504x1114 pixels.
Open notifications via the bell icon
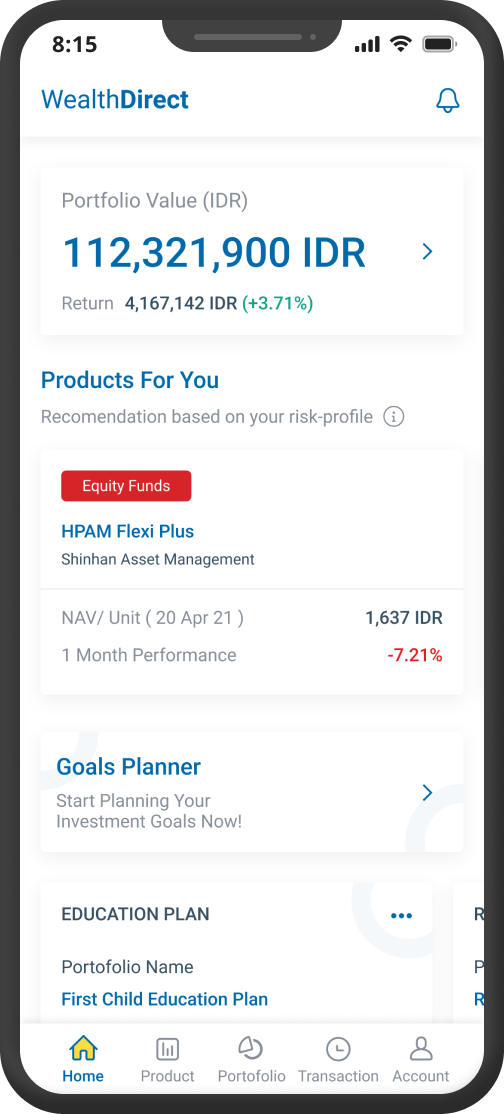point(448,100)
